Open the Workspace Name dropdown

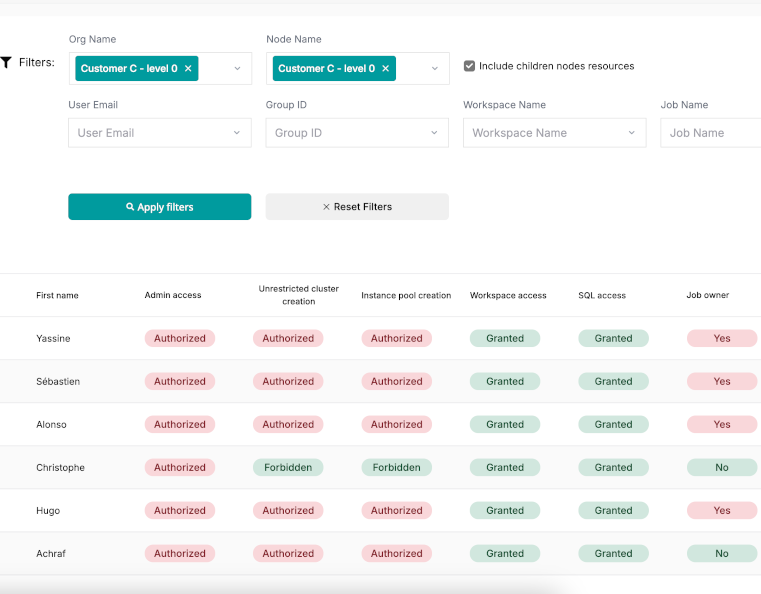point(555,133)
